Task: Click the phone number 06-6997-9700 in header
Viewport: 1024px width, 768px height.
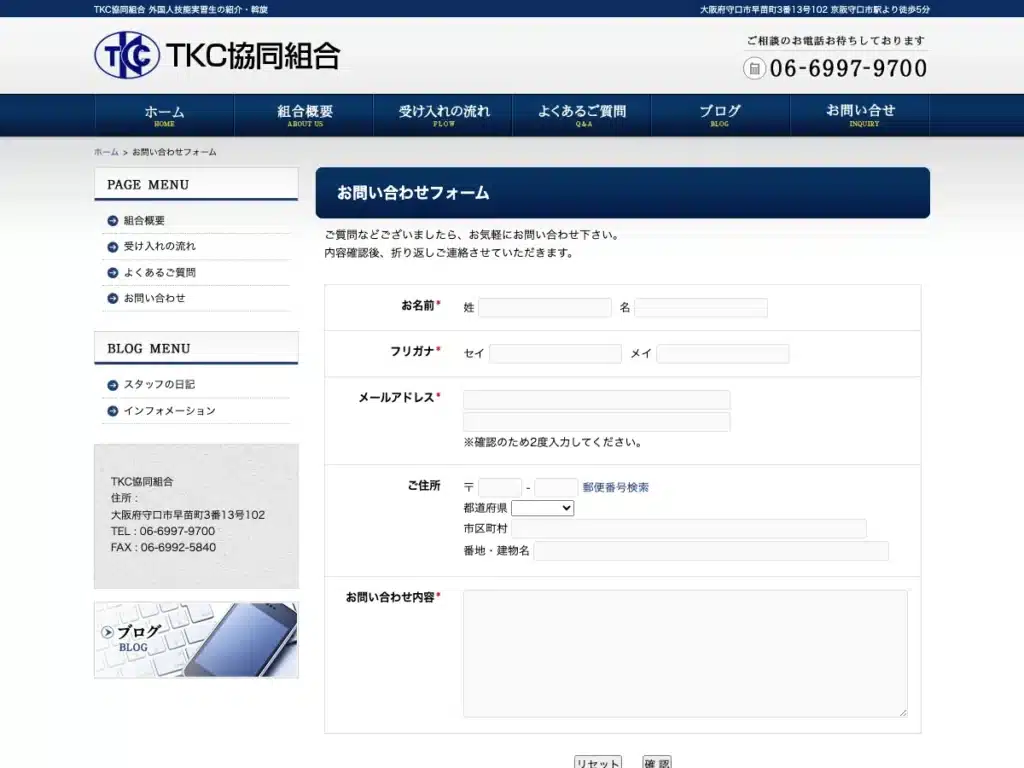Action: coord(848,68)
